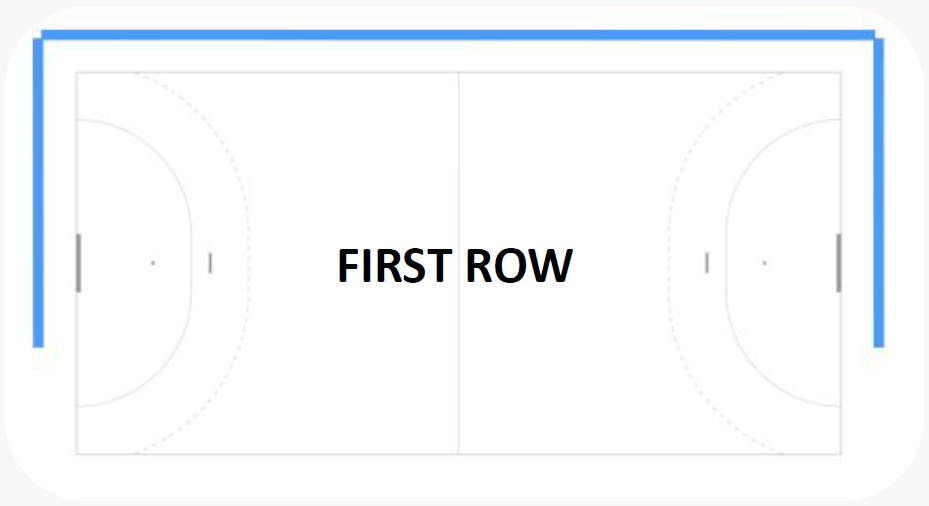Click the left dashed free-throw line
Screen dimensions: 929x506
(x=249, y=263)
